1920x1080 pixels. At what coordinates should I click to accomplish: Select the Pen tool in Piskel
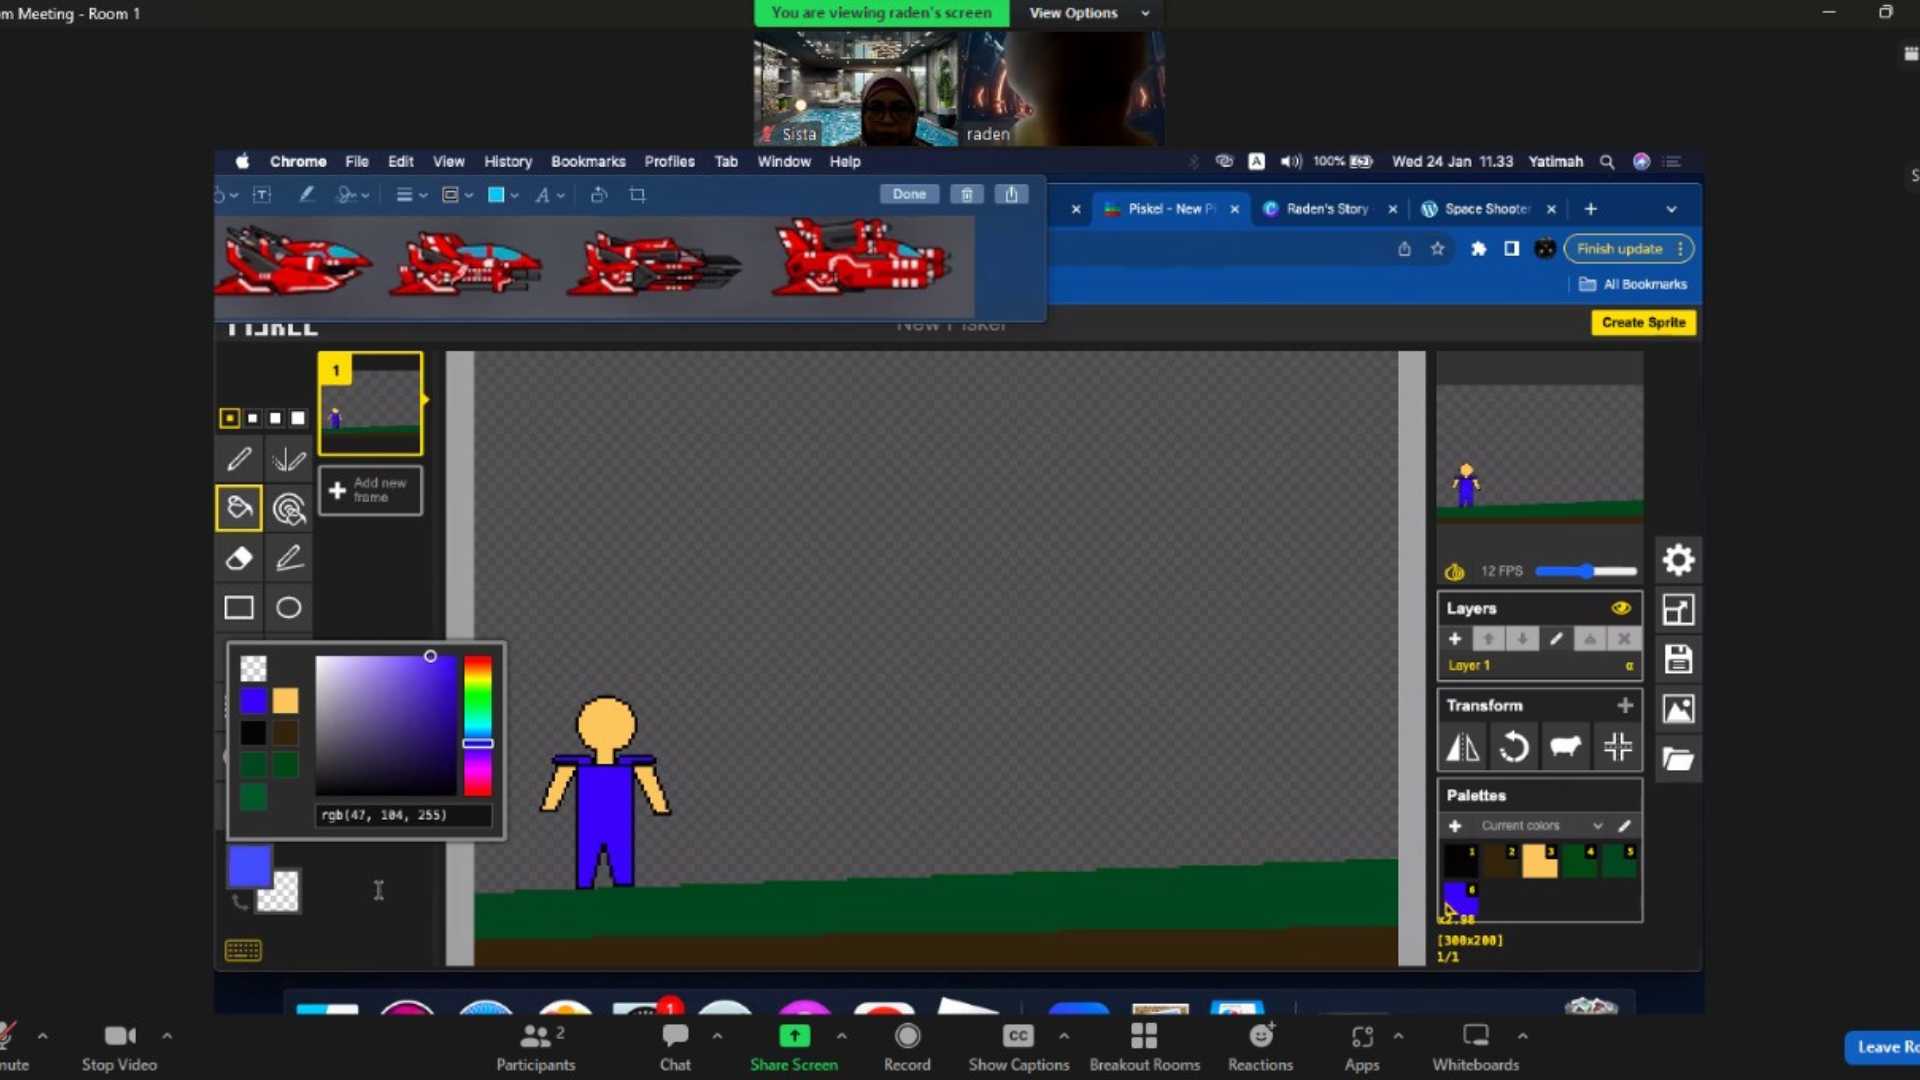tap(239, 459)
